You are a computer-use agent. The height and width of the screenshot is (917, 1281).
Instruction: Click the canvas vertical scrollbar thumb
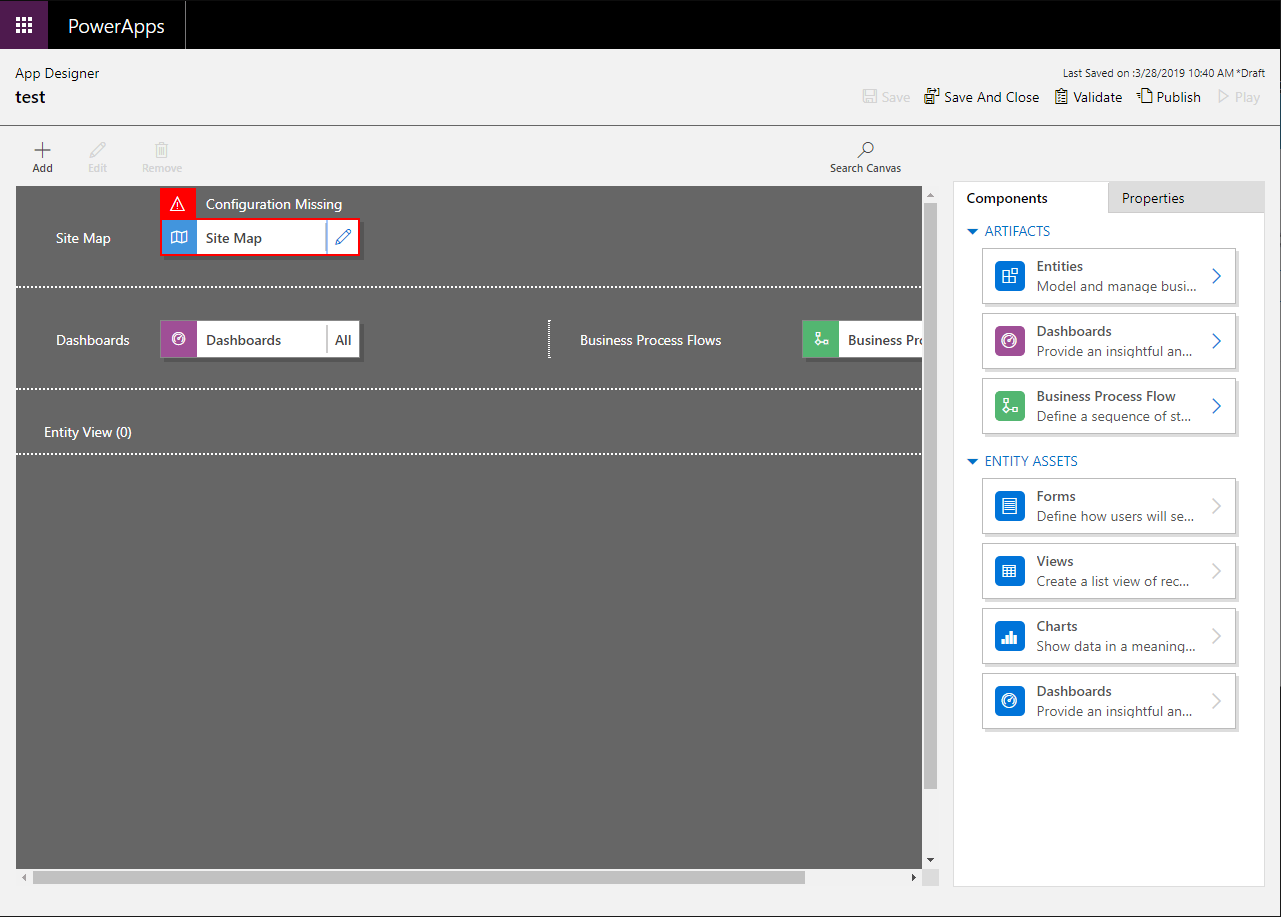(930, 495)
